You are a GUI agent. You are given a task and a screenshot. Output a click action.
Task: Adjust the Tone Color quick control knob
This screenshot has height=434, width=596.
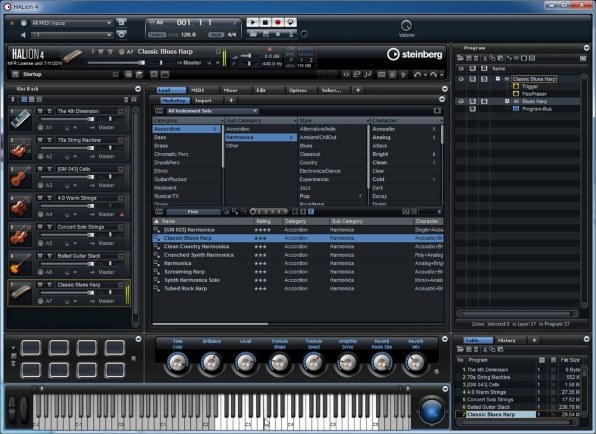pyautogui.click(x=178, y=363)
